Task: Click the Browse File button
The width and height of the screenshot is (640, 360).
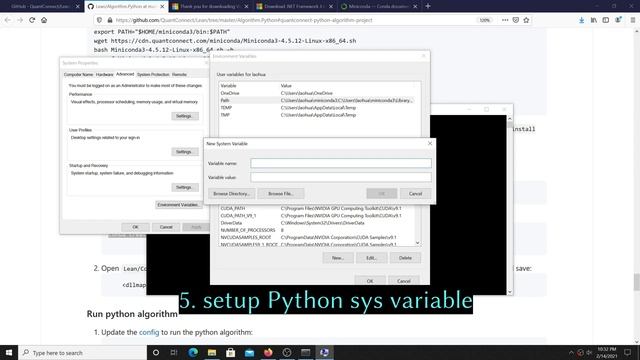Action: click(x=281, y=193)
